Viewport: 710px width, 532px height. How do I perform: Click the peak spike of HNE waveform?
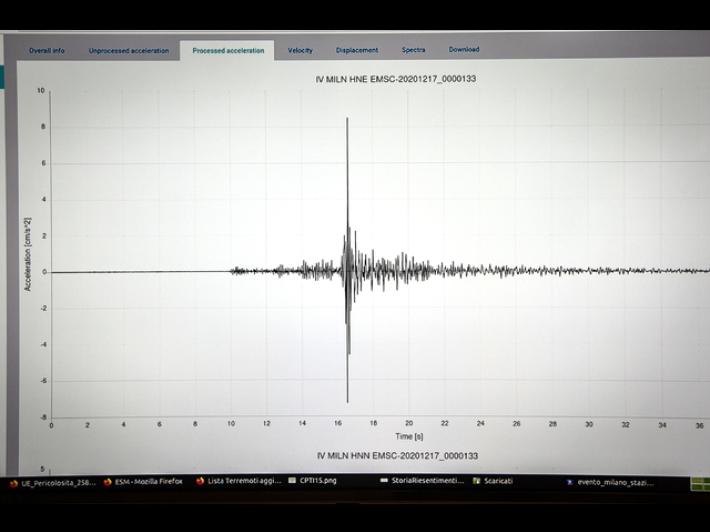(347, 119)
